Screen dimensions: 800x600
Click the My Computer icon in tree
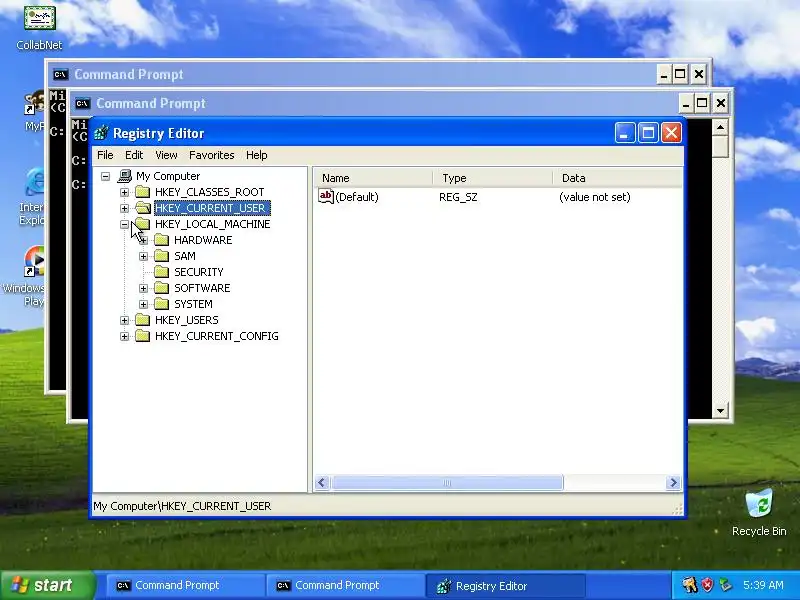point(124,176)
